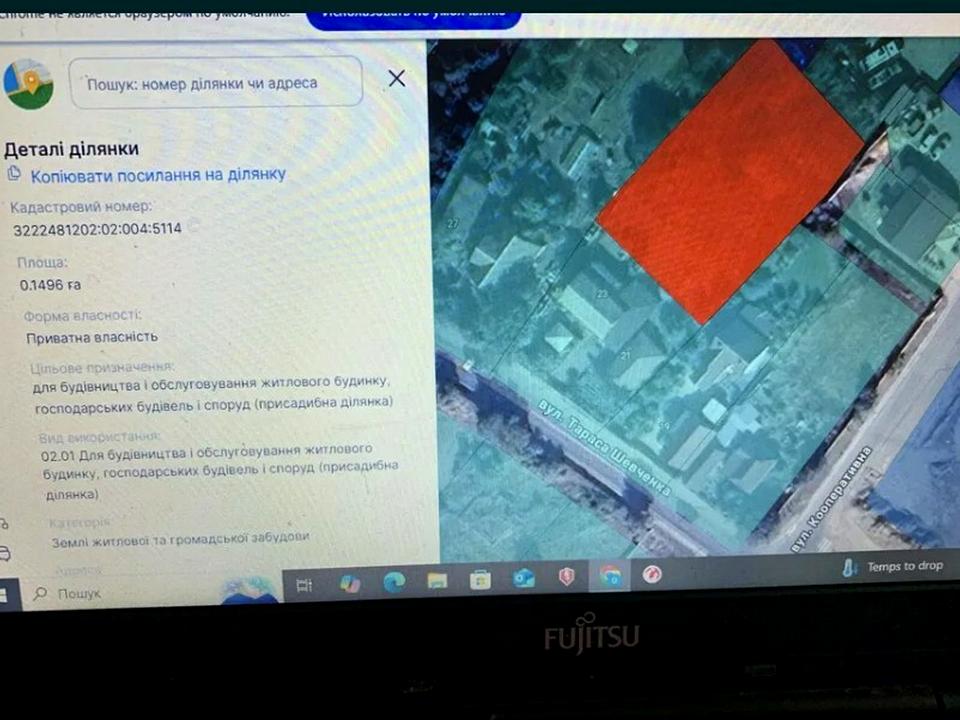The width and height of the screenshot is (960, 720).
Task: Open the "Temps to drop" weather widget
Action: pos(893,567)
